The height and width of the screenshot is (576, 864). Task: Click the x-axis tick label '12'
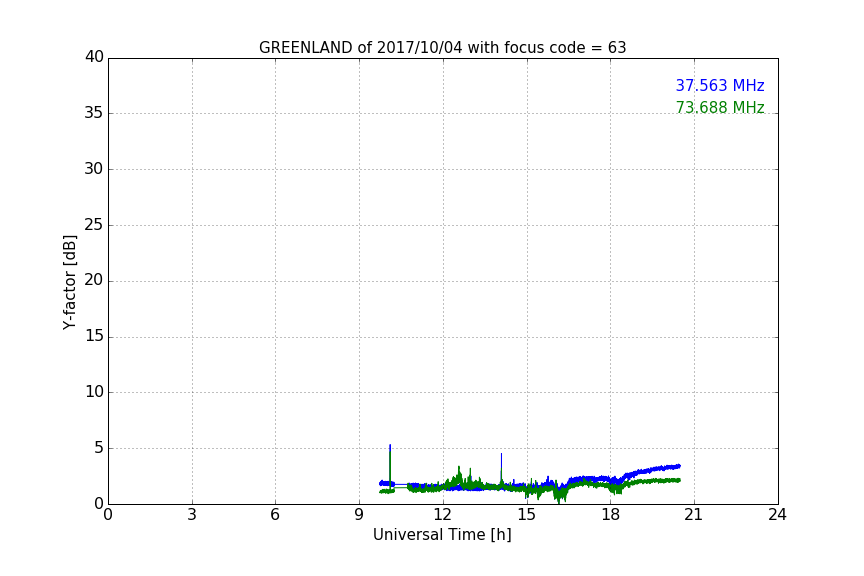click(442, 515)
